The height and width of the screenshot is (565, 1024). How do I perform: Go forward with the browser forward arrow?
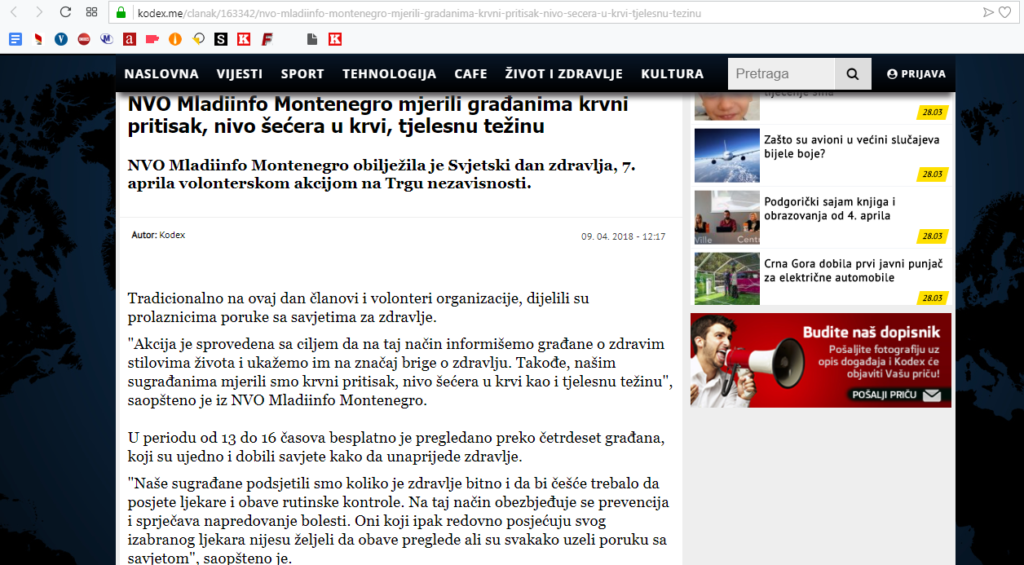click(x=39, y=12)
